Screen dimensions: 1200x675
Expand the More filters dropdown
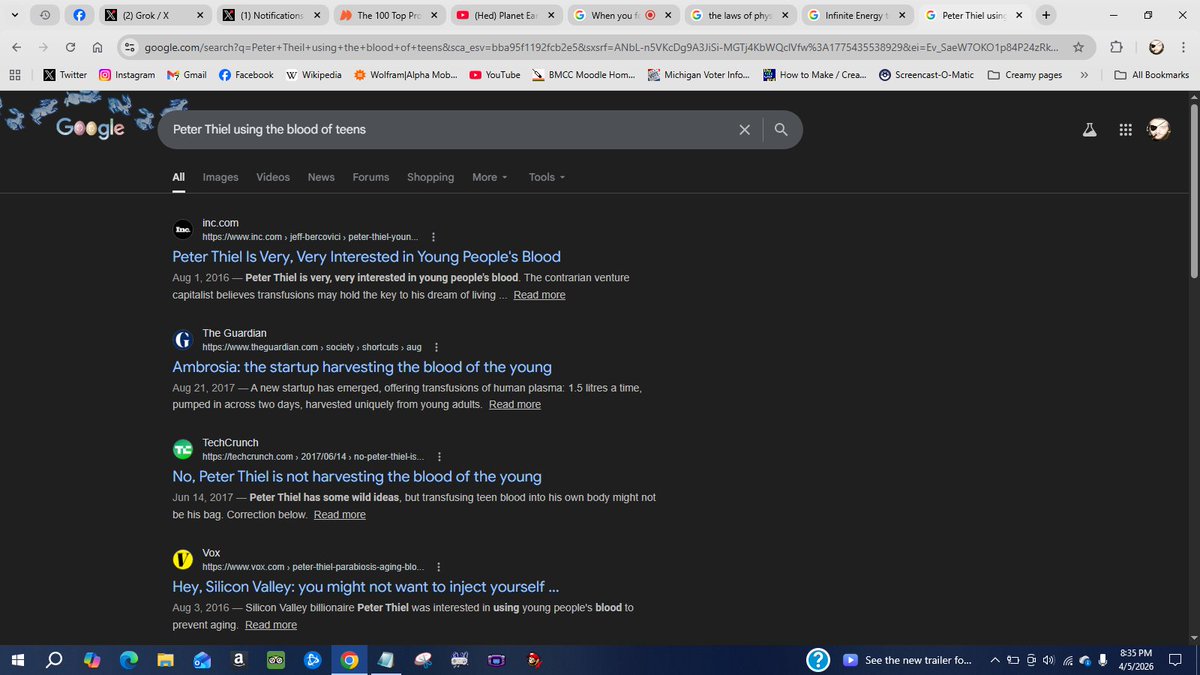tap(490, 177)
